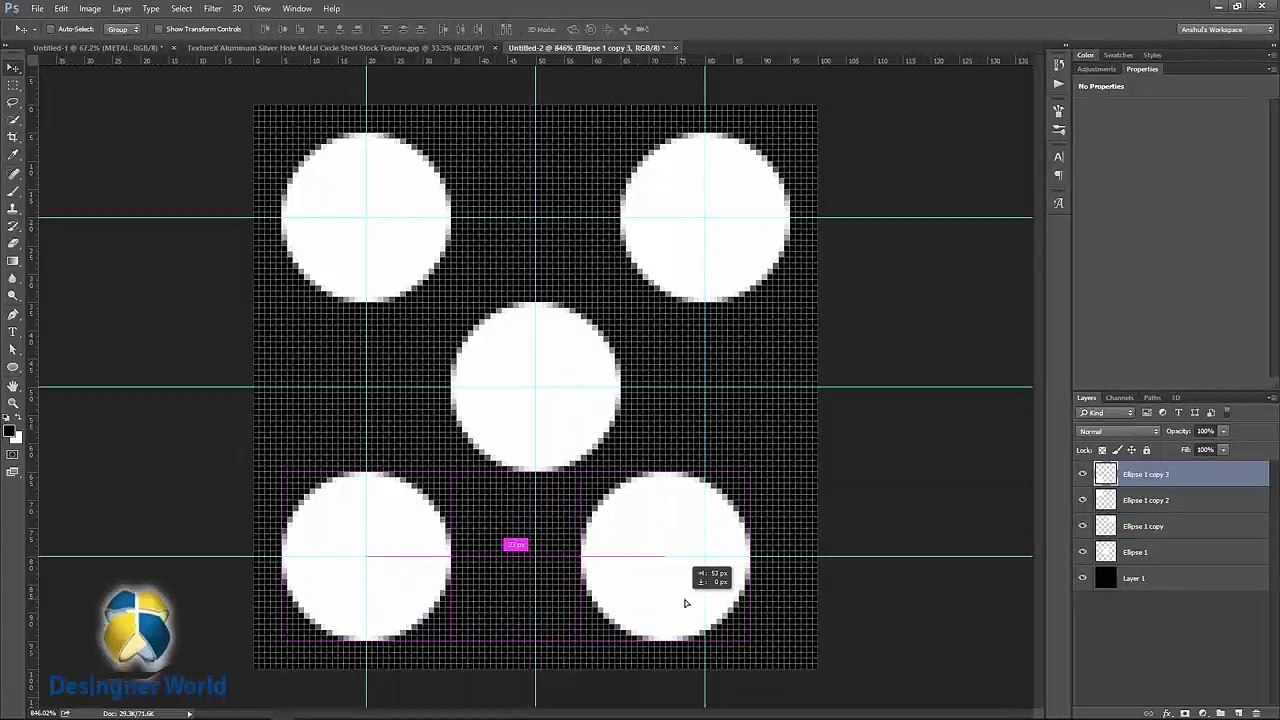Image resolution: width=1280 pixels, height=720 pixels.
Task: Open the History panel icon in dock
Action: point(1059,65)
